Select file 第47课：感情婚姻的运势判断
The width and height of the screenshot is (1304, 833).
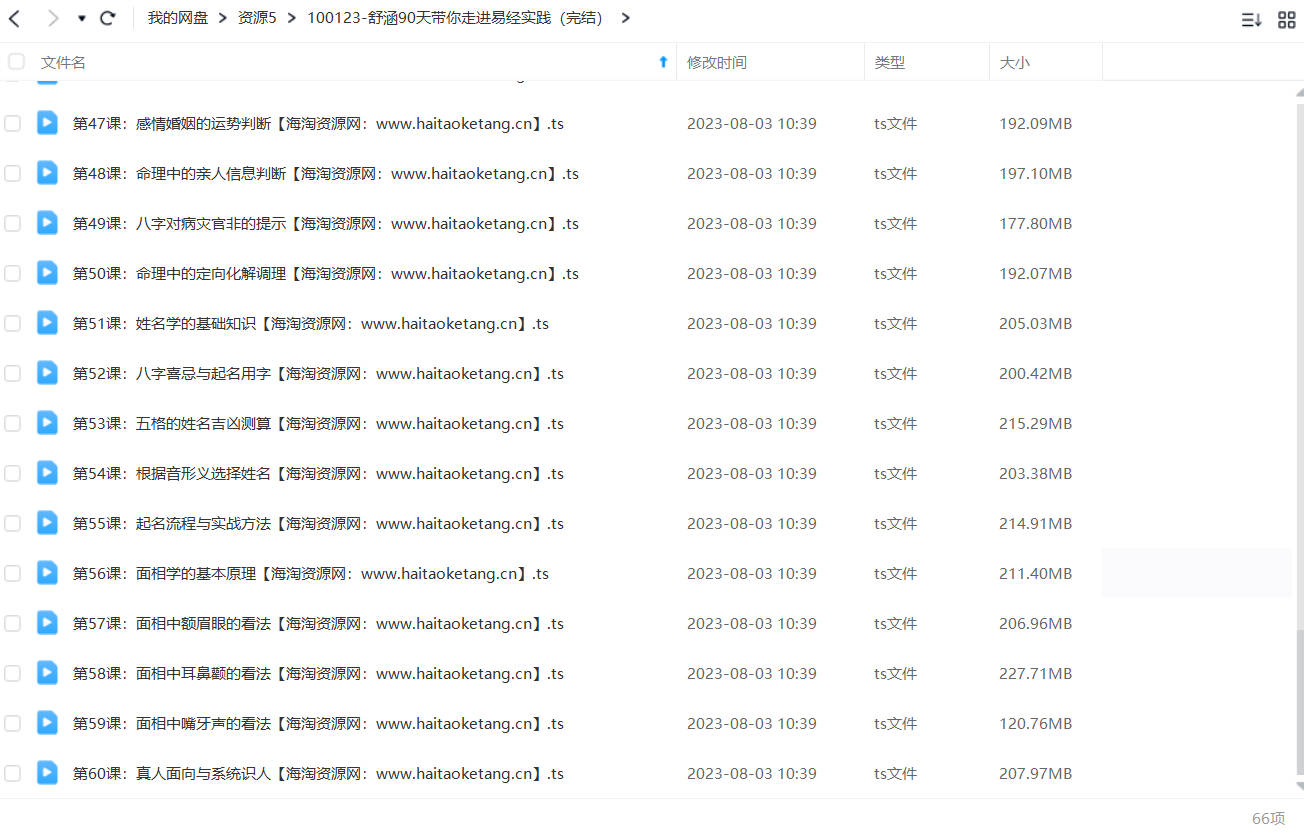[318, 123]
